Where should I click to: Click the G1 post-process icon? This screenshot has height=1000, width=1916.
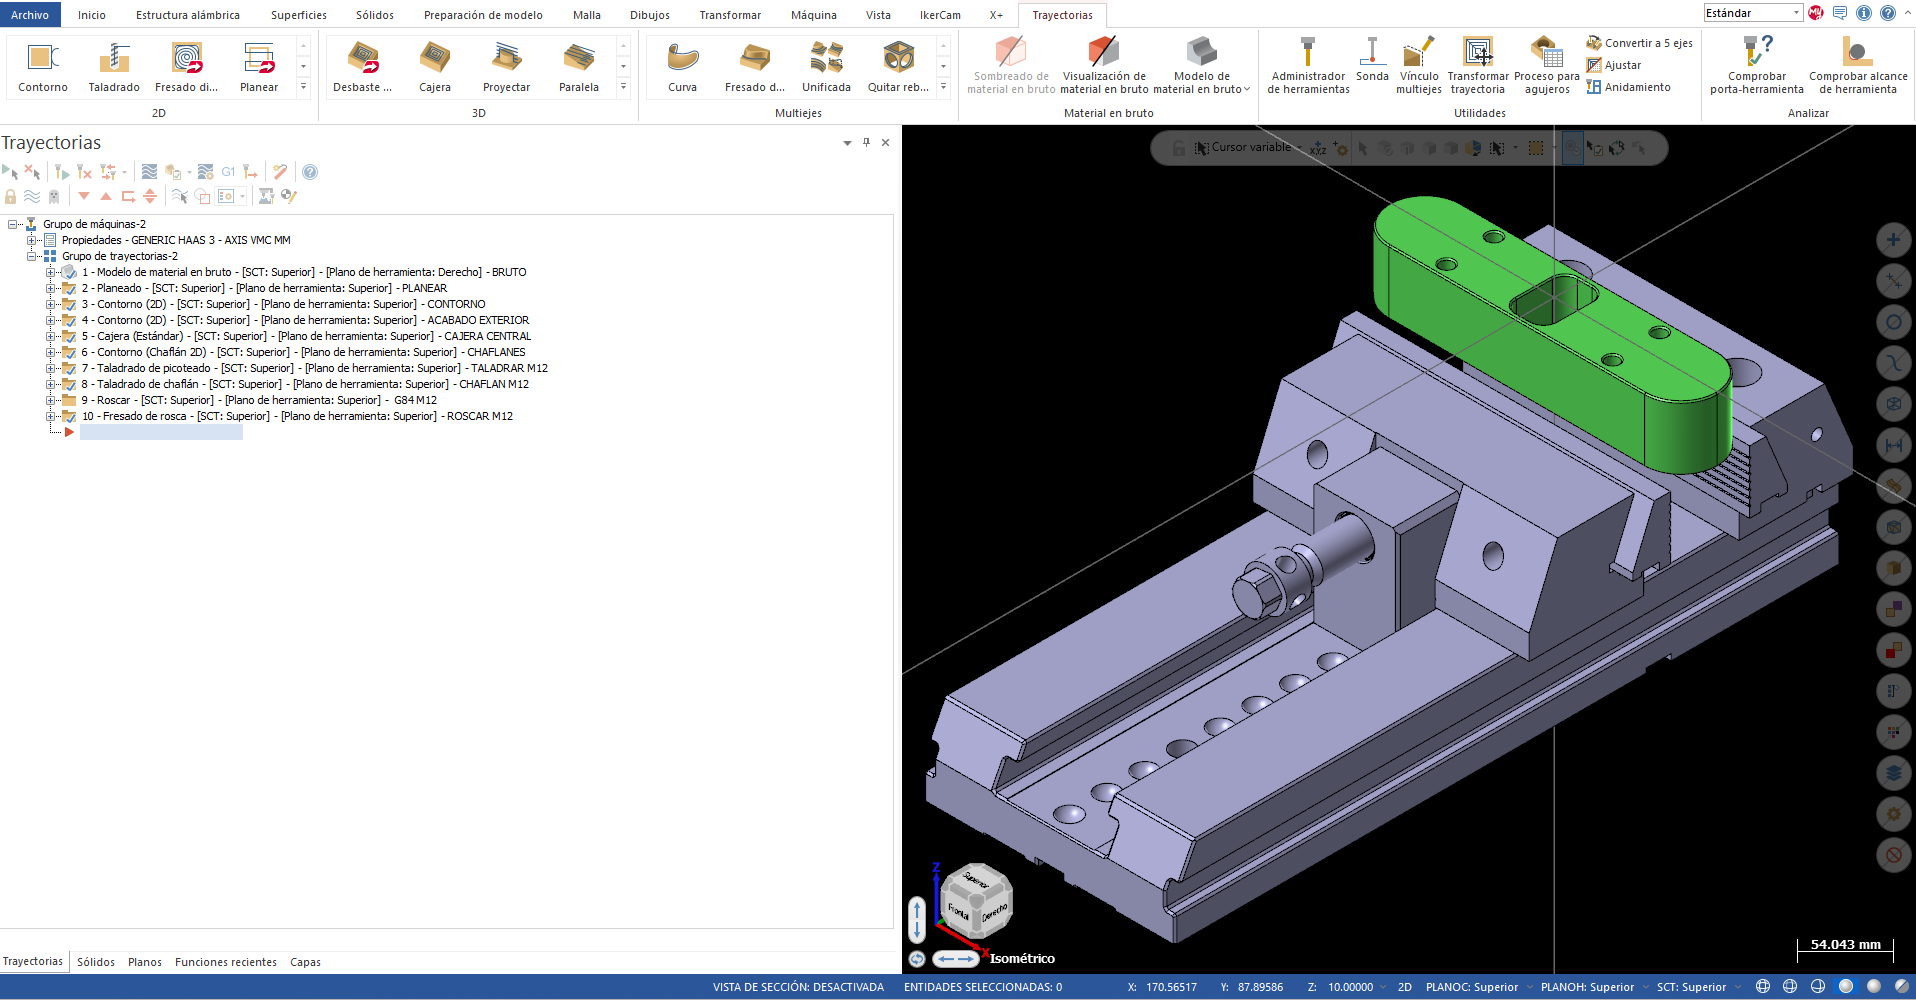pyautogui.click(x=228, y=172)
